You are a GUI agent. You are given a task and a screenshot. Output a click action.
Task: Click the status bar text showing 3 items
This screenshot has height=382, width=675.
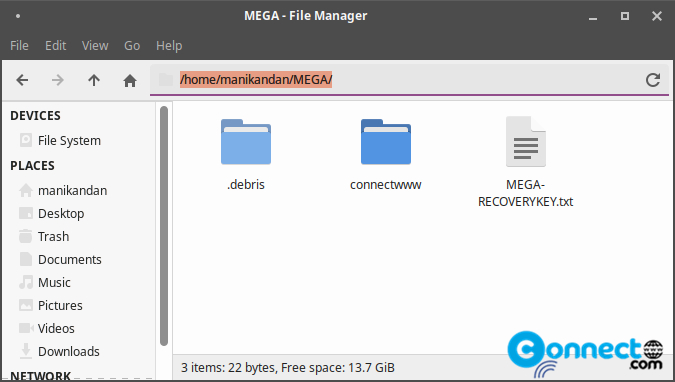pos(288,367)
